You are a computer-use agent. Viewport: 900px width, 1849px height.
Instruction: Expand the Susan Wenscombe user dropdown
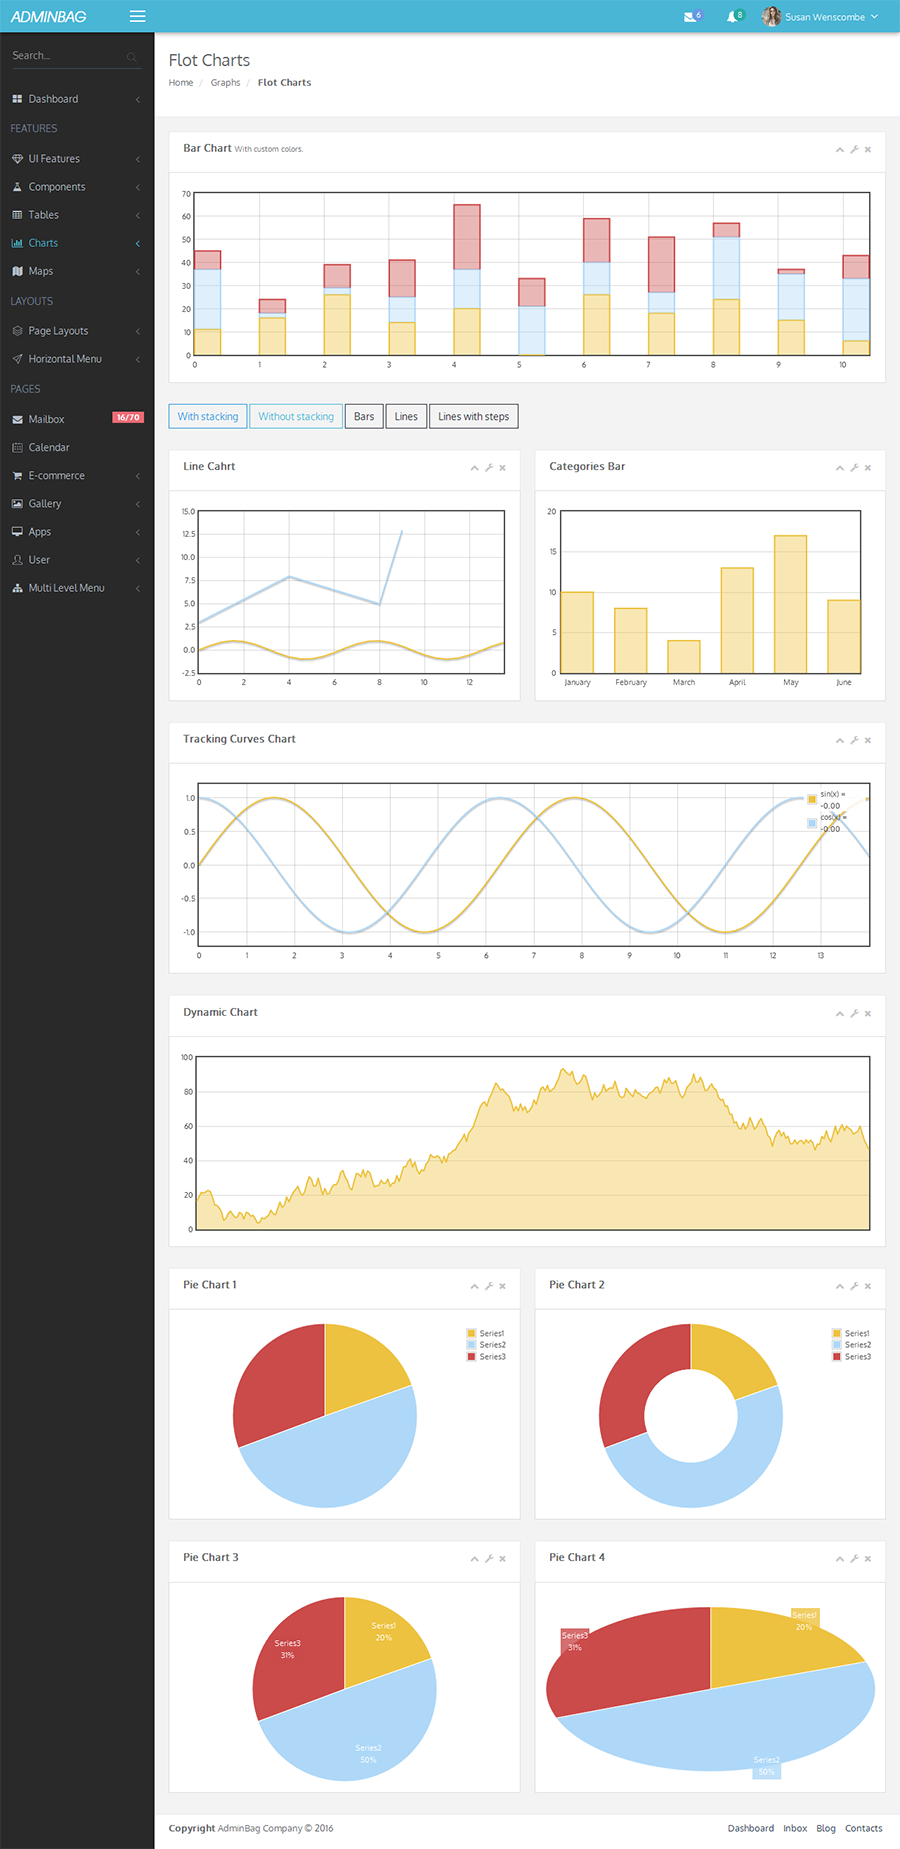874,17
